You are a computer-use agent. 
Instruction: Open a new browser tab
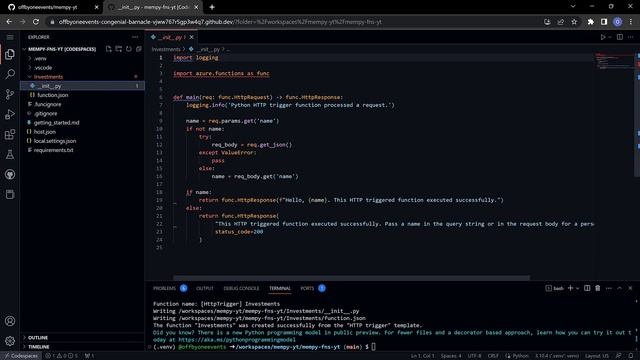212,7
